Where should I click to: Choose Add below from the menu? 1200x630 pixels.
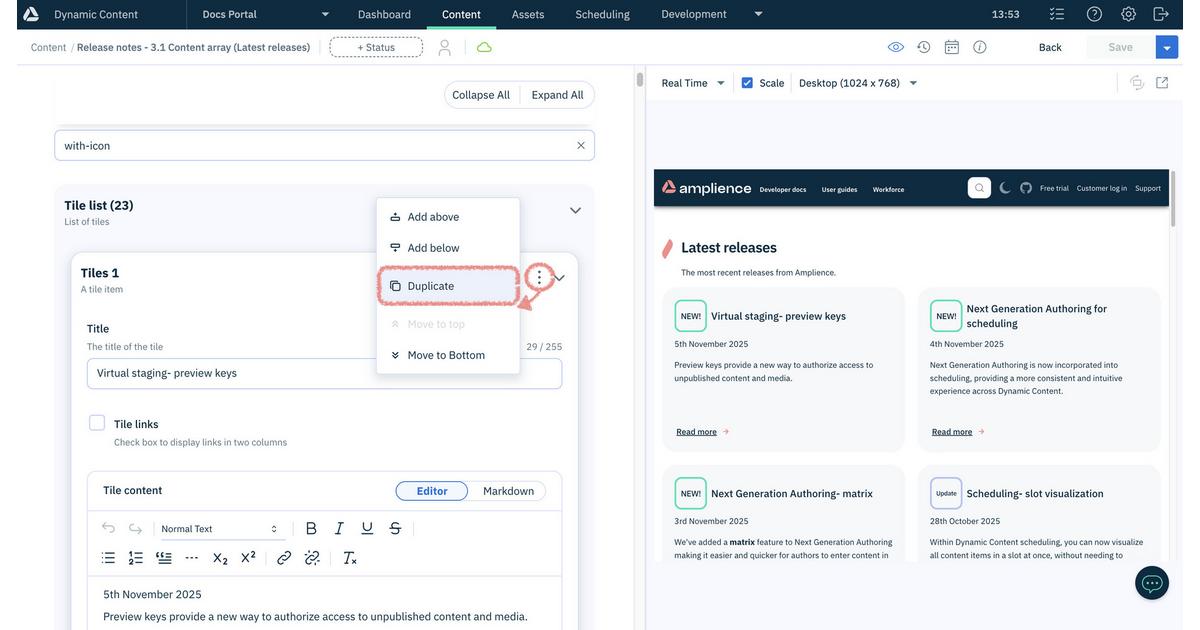[x=448, y=248]
